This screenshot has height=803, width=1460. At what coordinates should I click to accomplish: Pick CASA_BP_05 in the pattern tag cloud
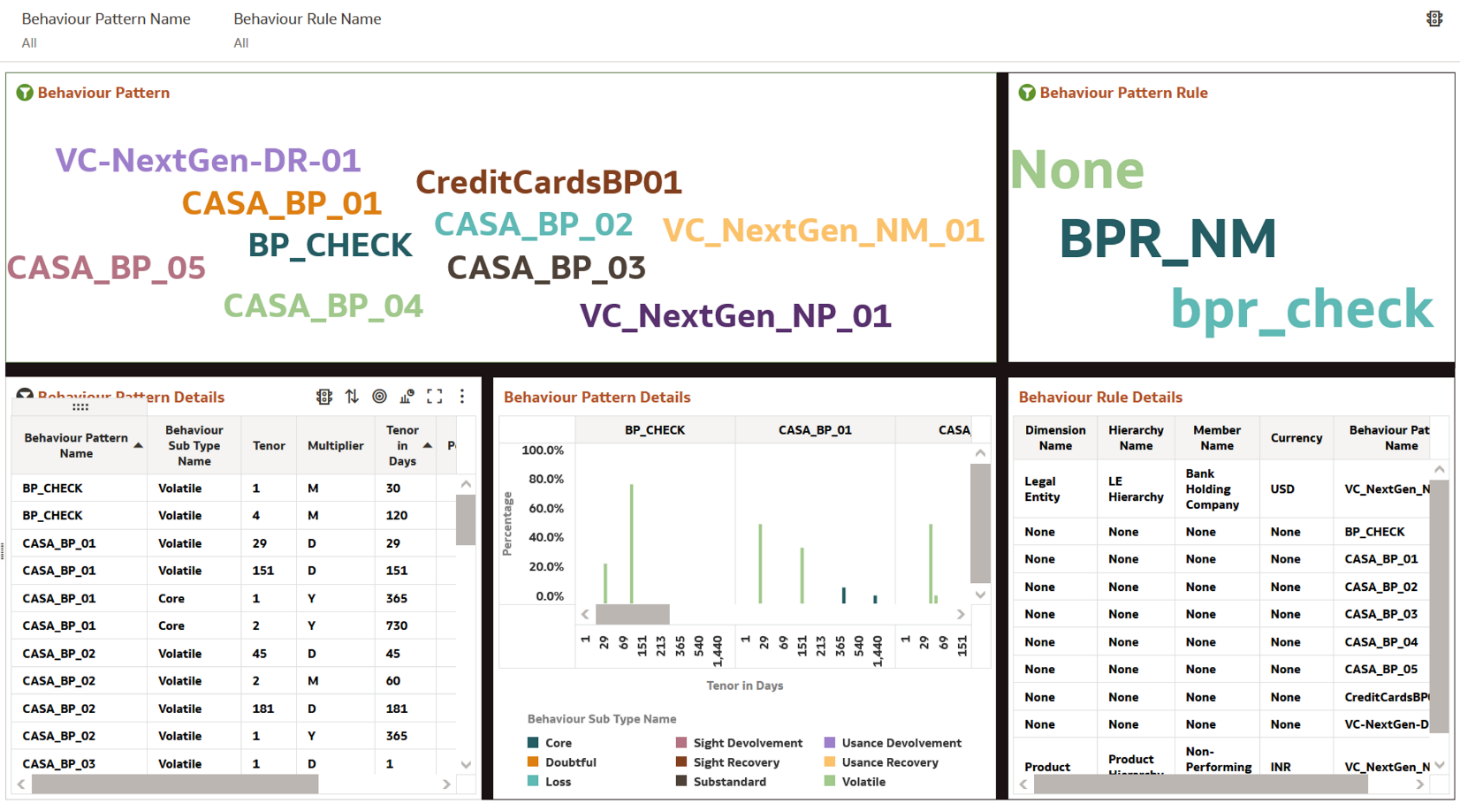tap(106, 268)
